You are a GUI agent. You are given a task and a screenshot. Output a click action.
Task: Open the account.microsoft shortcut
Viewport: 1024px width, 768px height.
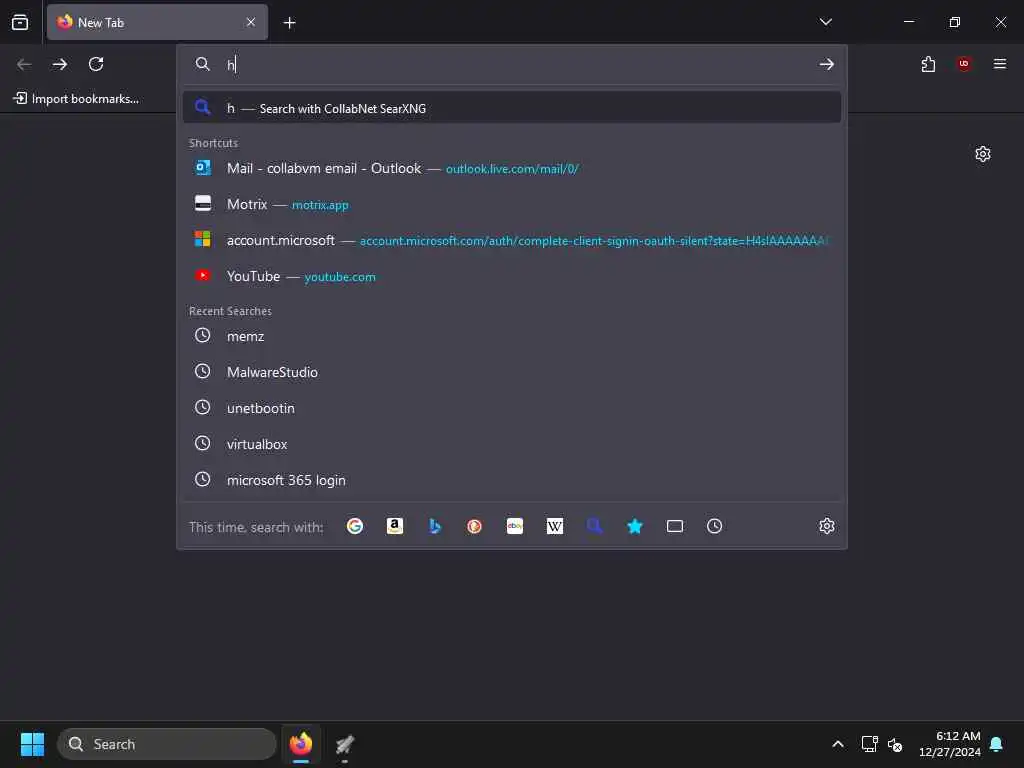click(512, 240)
